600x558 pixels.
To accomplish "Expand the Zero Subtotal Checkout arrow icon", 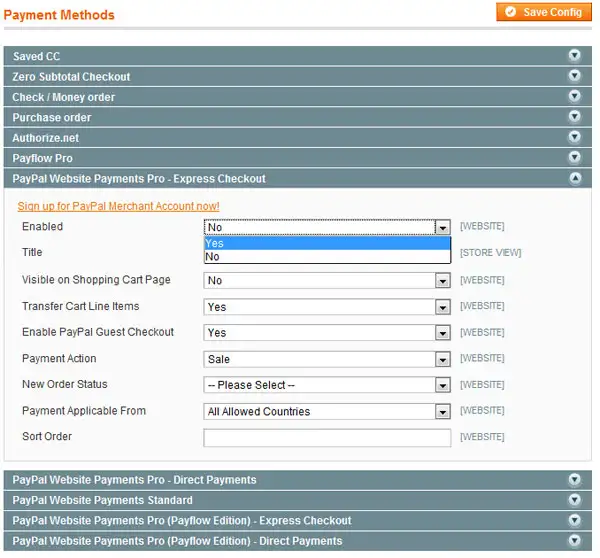I will click(574, 76).
